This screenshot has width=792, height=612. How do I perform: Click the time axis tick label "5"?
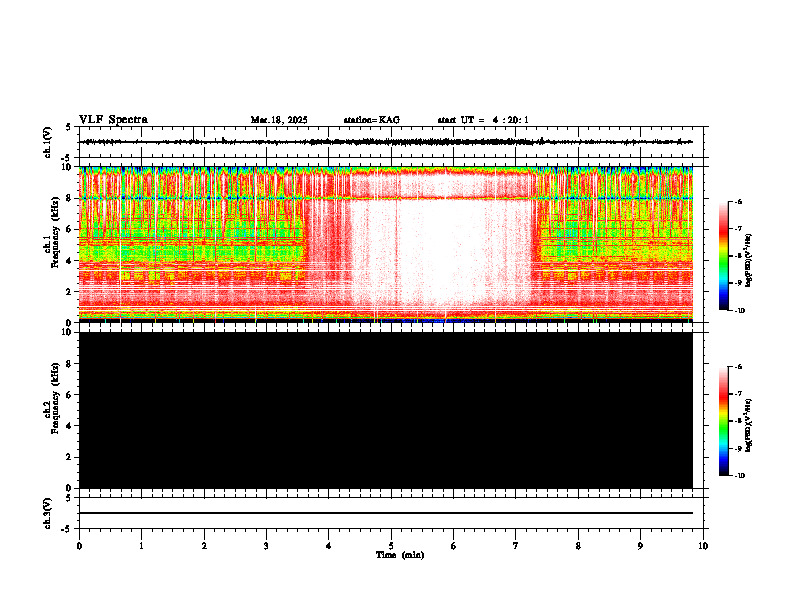click(x=391, y=546)
